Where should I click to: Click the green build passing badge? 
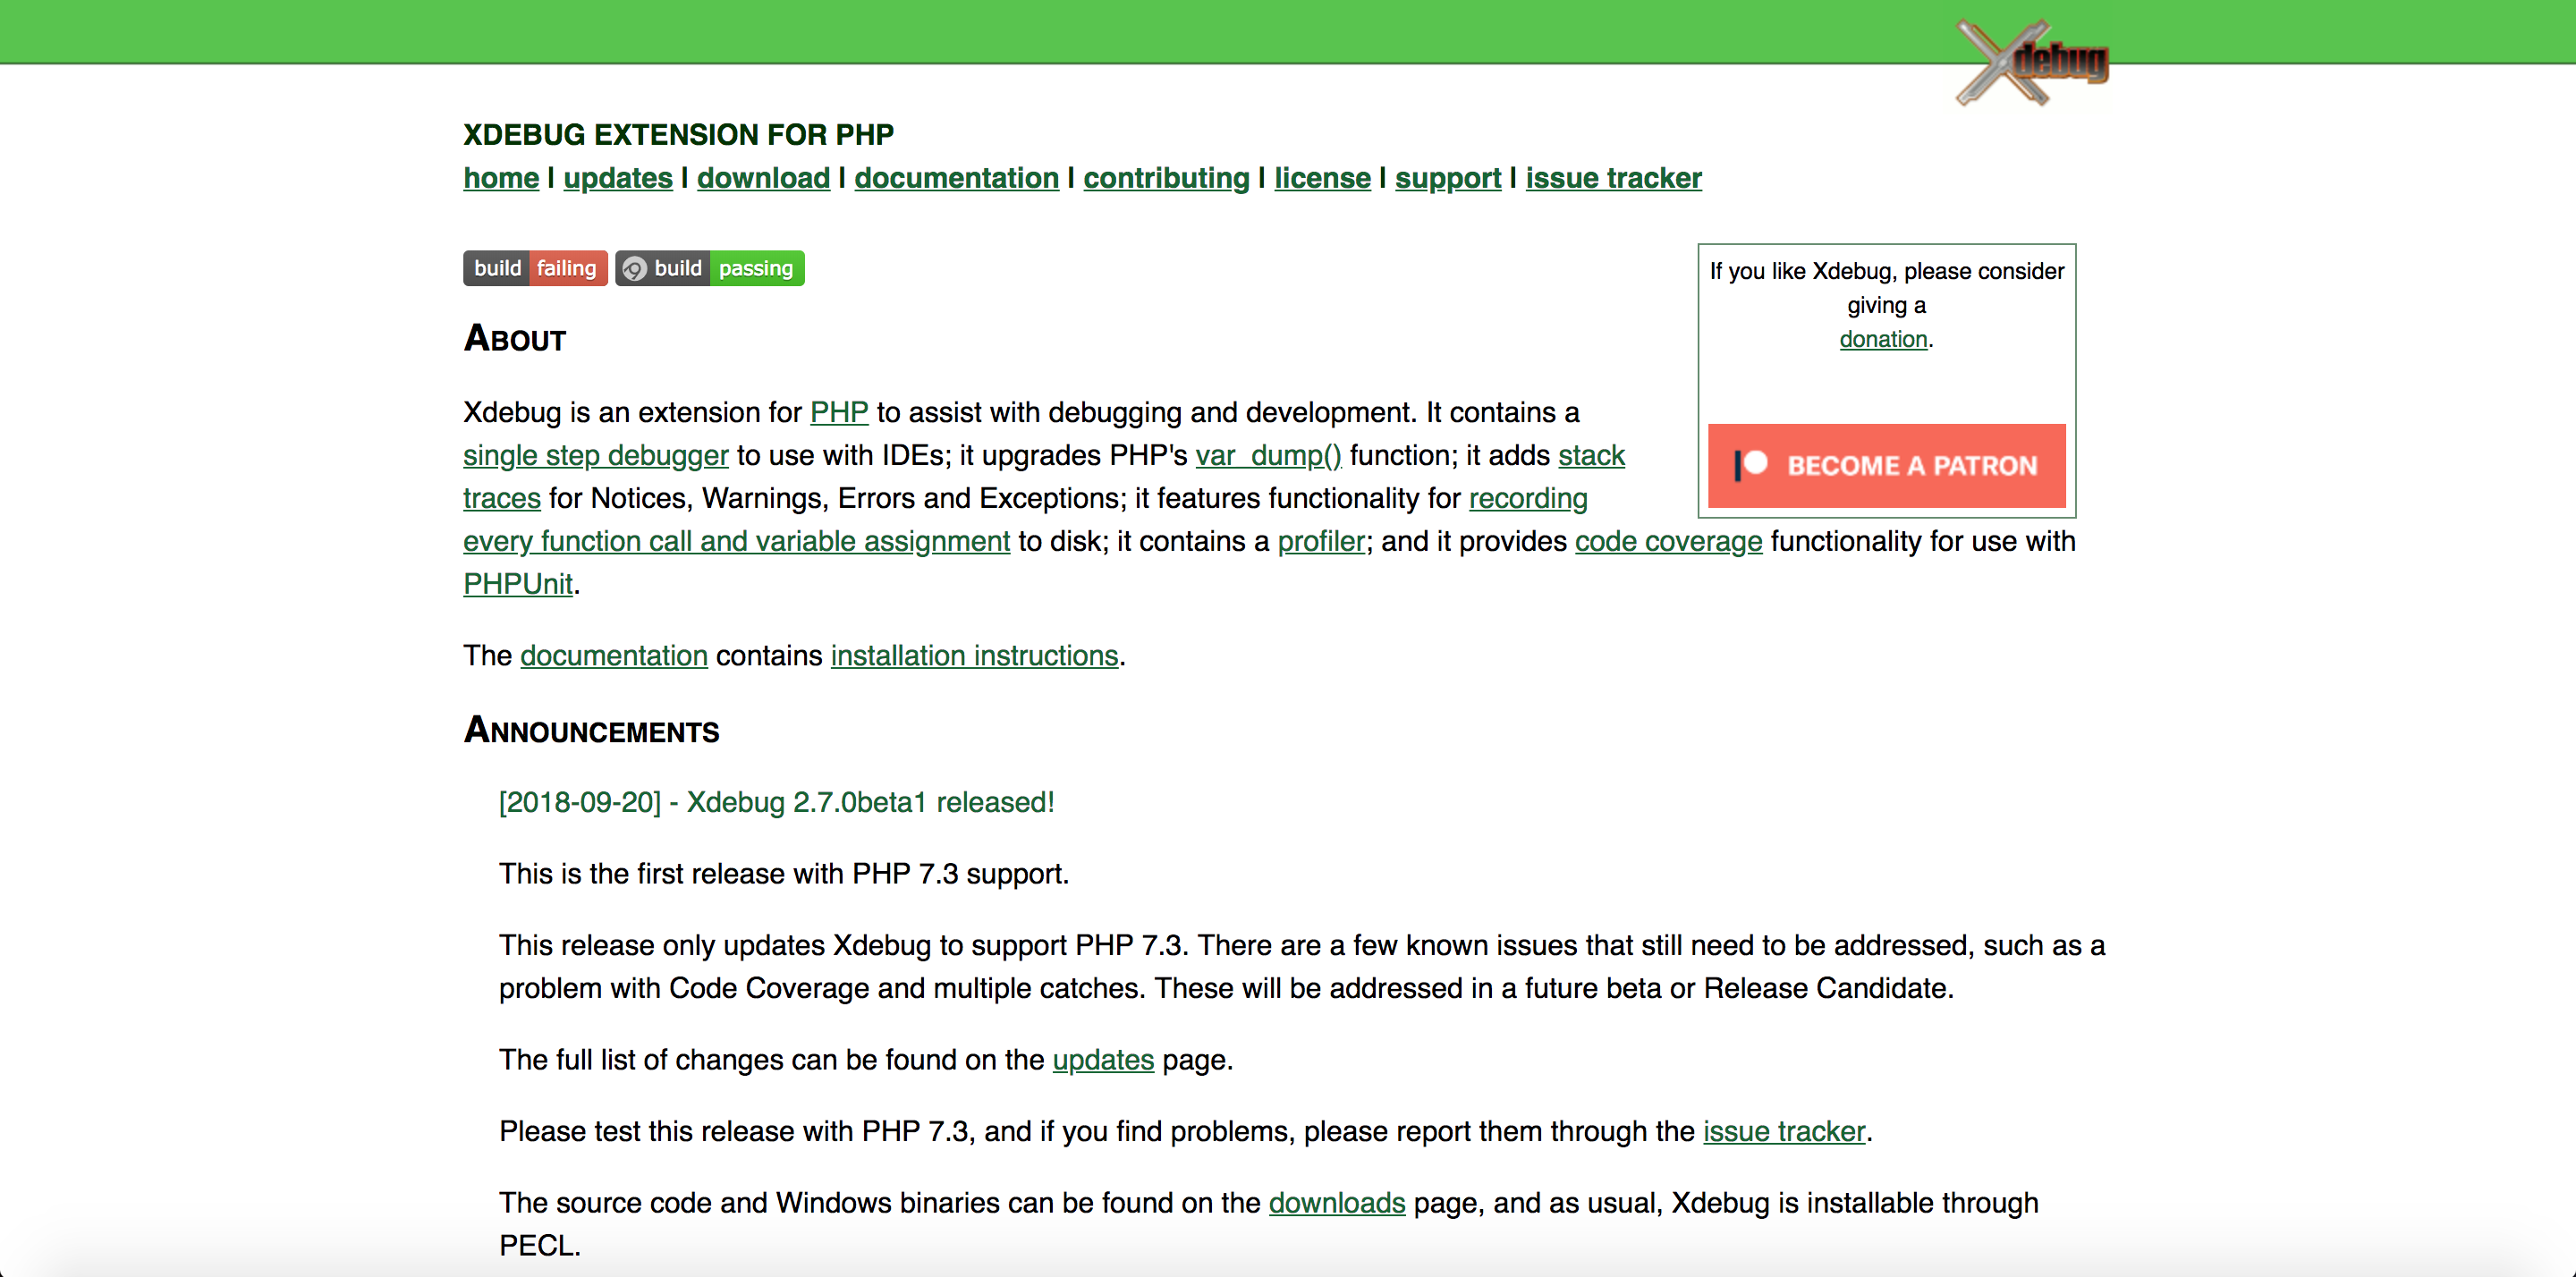point(710,268)
